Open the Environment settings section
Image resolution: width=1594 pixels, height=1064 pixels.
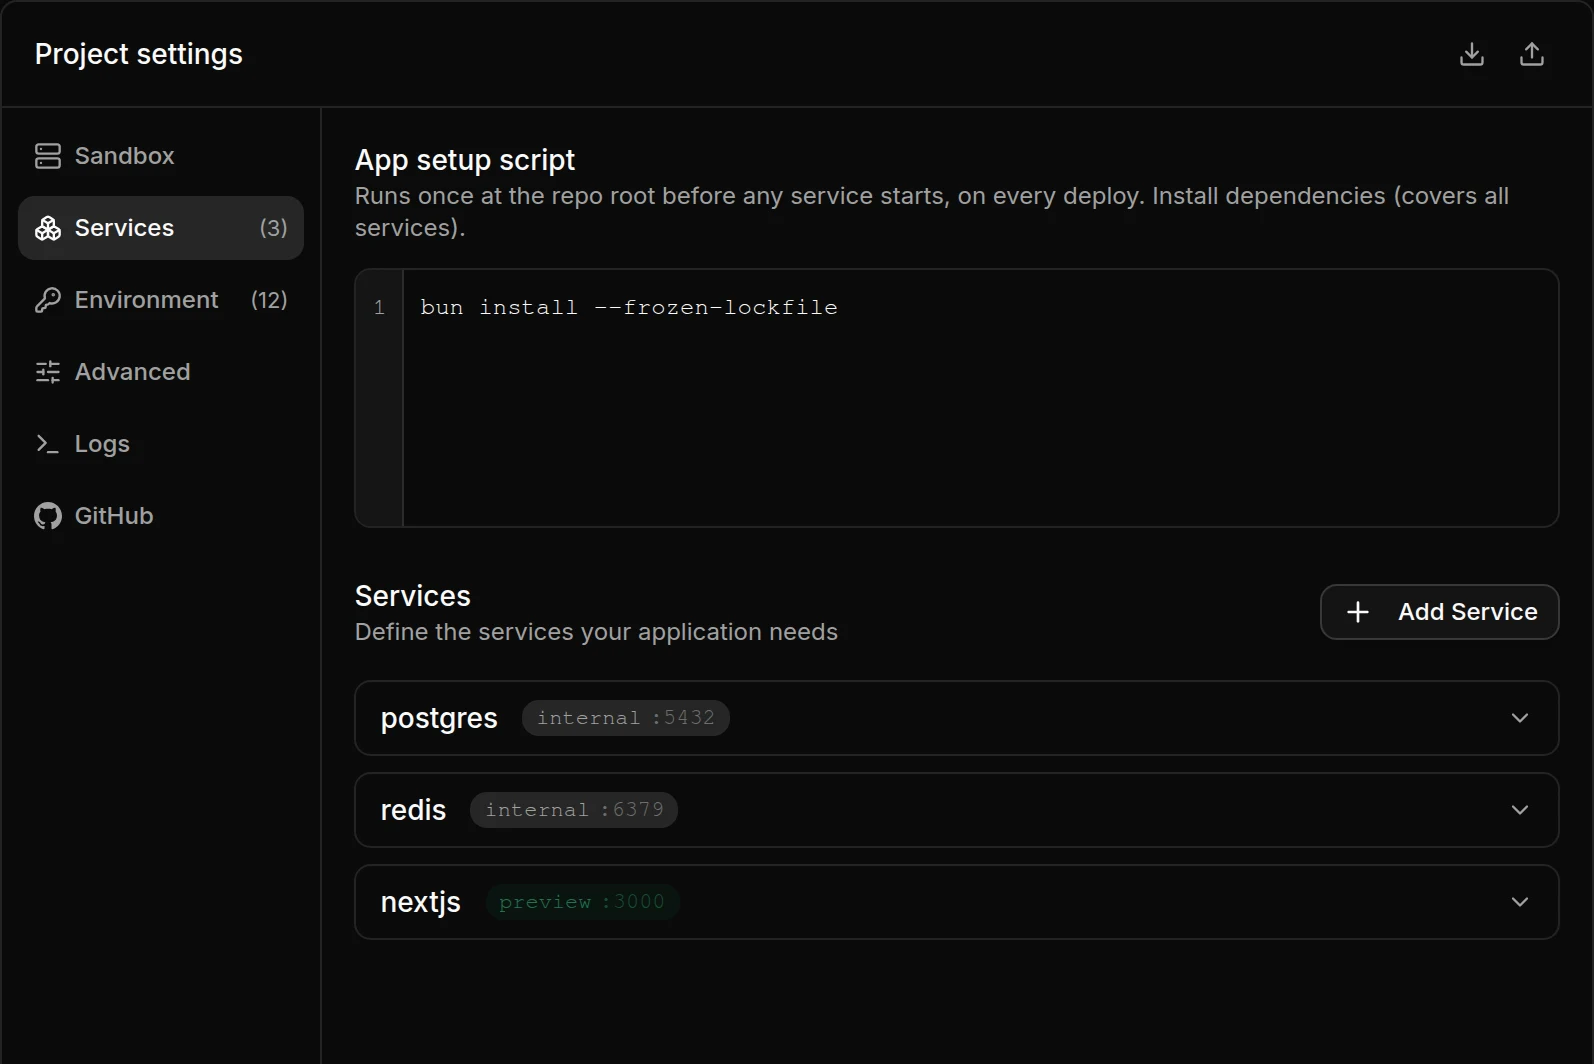pyautogui.click(x=161, y=300)
